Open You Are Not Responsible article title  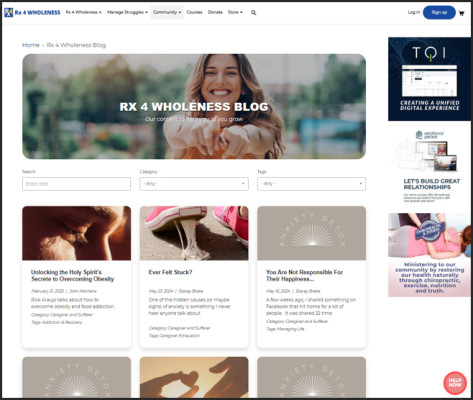[x=304, y=275]
